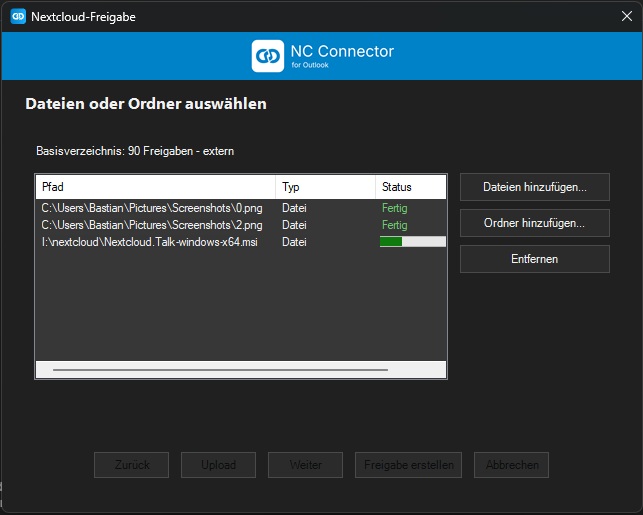Select the Screenshots\2.png file path
Screen dimensions: 643x515
(152, 225)
